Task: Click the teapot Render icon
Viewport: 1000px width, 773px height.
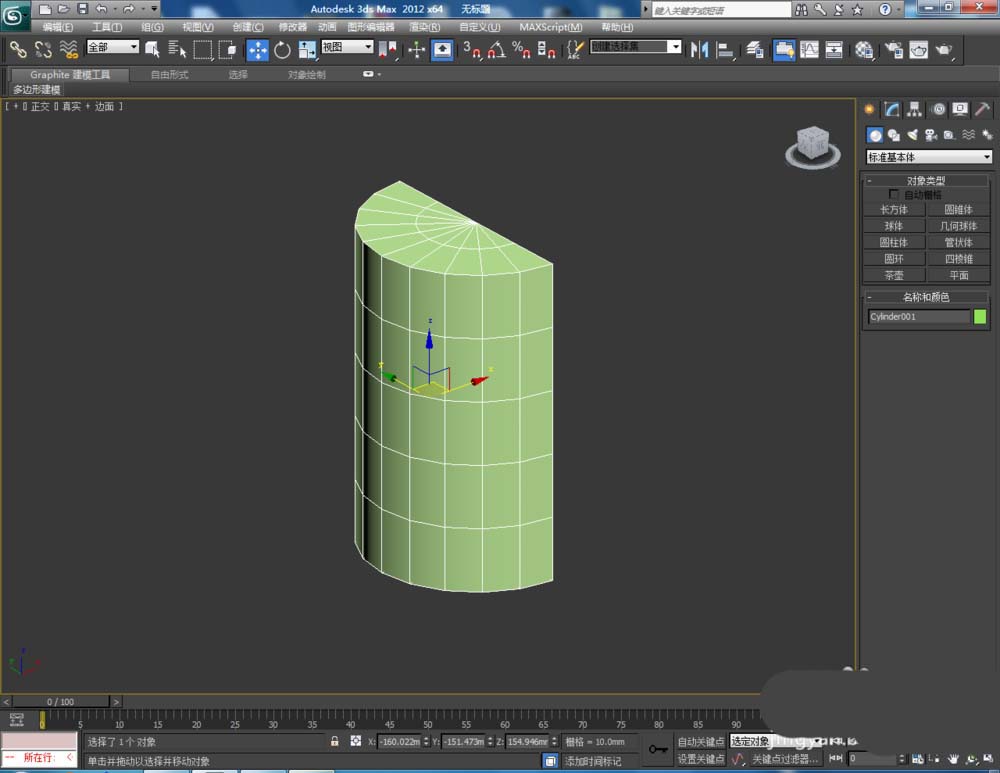Action: pos(943,49)
